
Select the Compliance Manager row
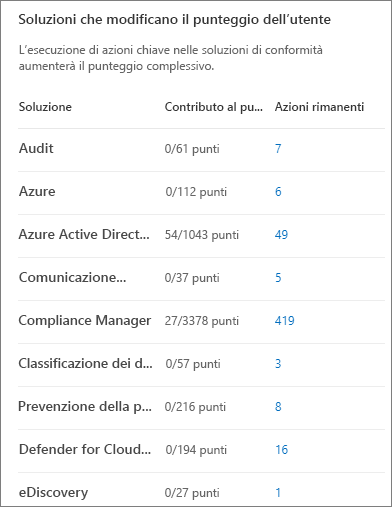[201, 322]
